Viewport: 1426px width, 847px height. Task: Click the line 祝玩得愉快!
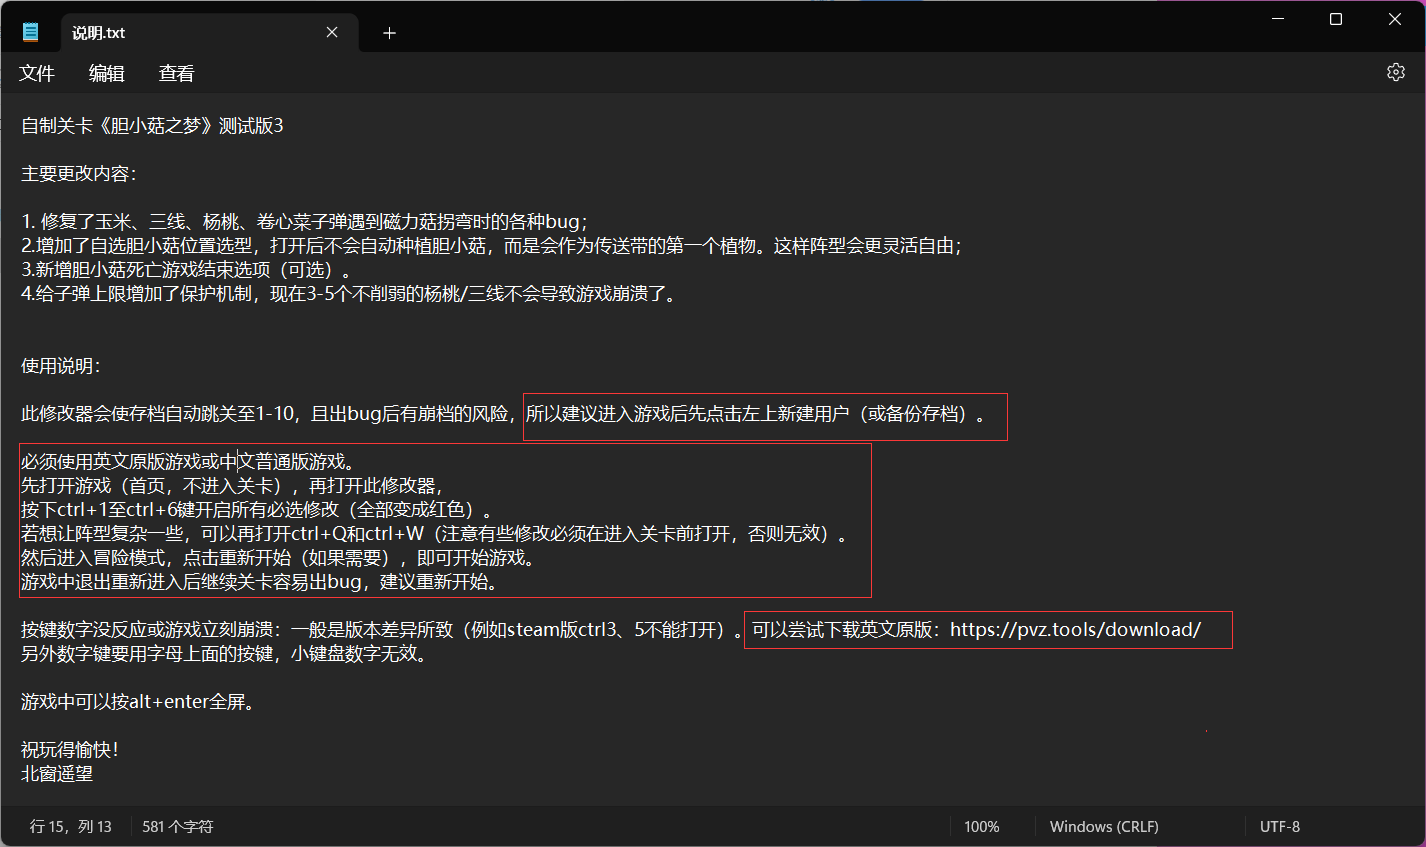coord(70,750)
